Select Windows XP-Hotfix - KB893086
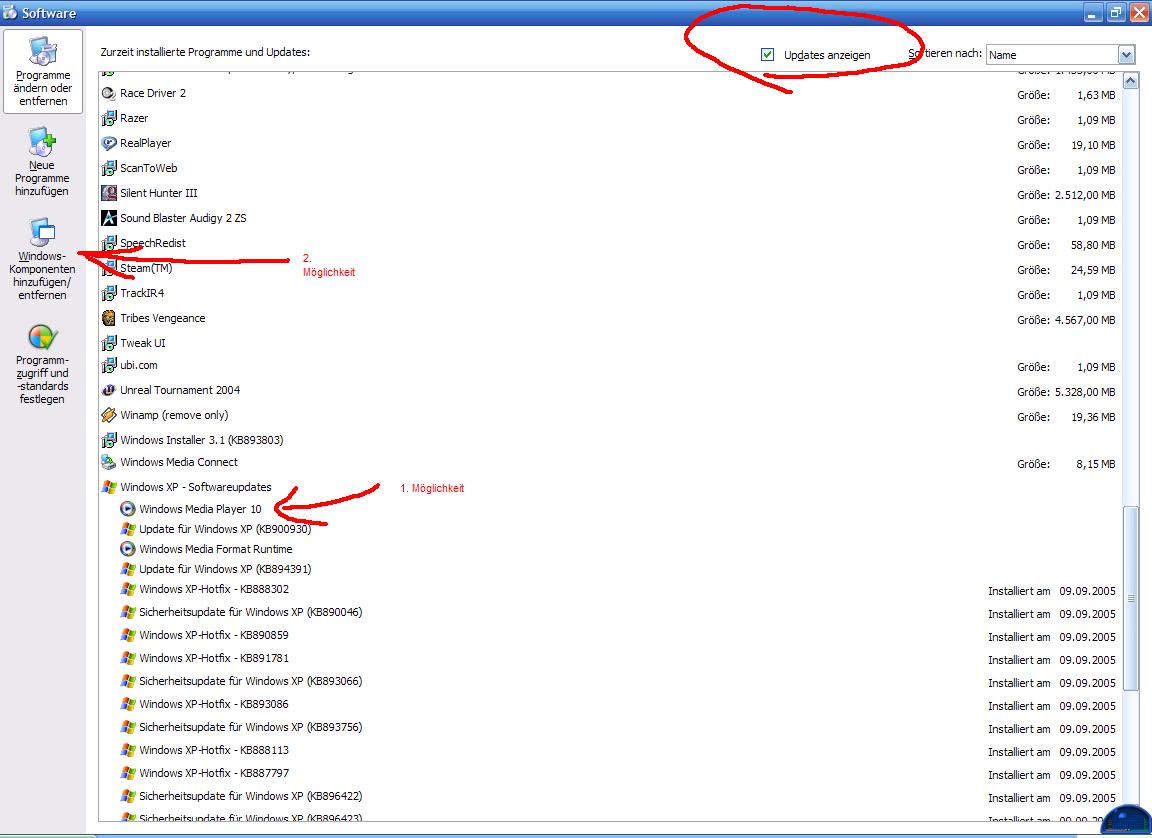Viewport: 1152px width, 838px height. click(214, 704)
